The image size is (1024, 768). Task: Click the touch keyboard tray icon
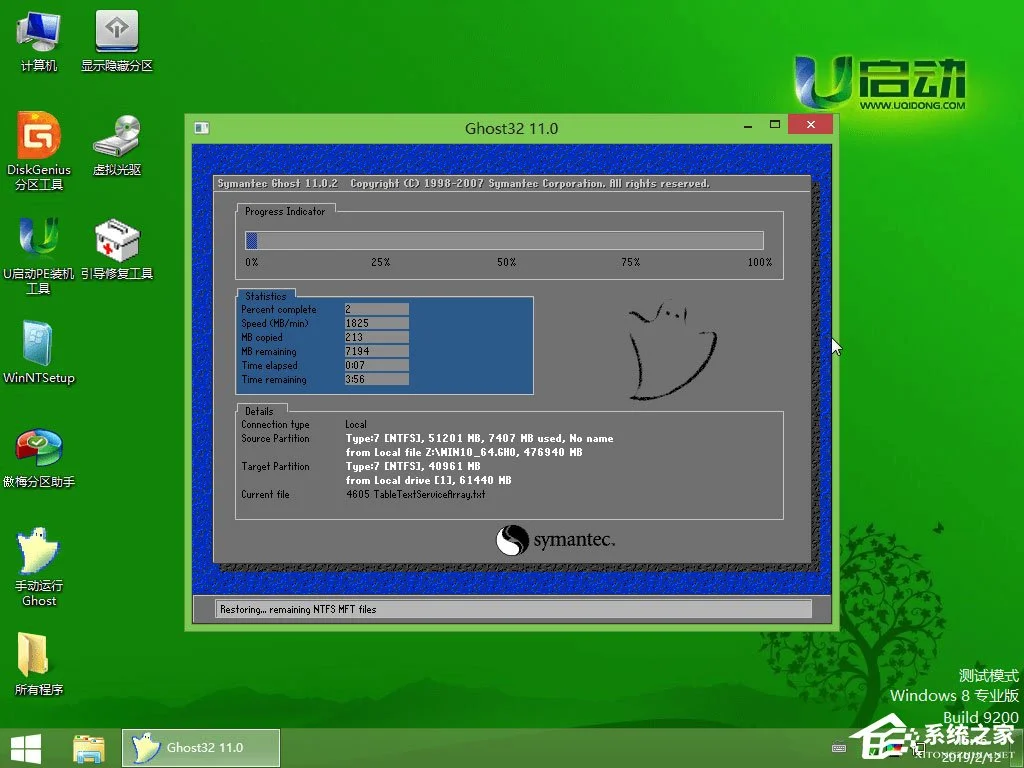(x=839, y=748)
